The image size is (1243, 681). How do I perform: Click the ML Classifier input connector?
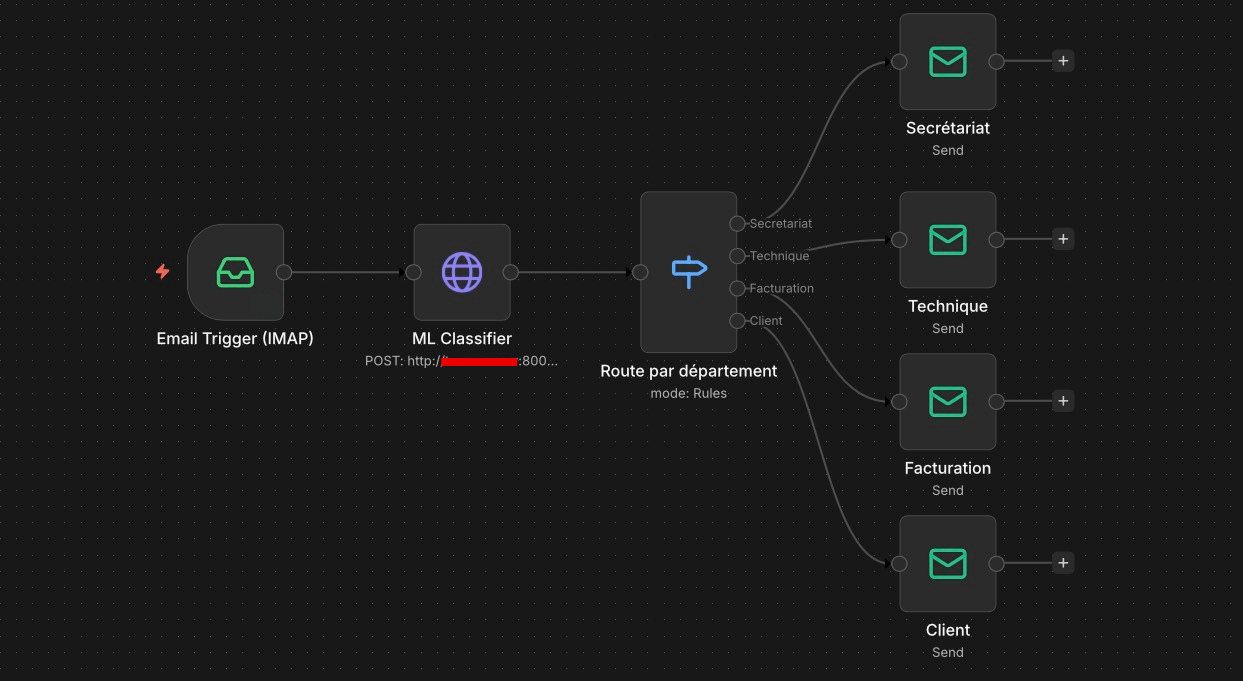pos(414,272)
